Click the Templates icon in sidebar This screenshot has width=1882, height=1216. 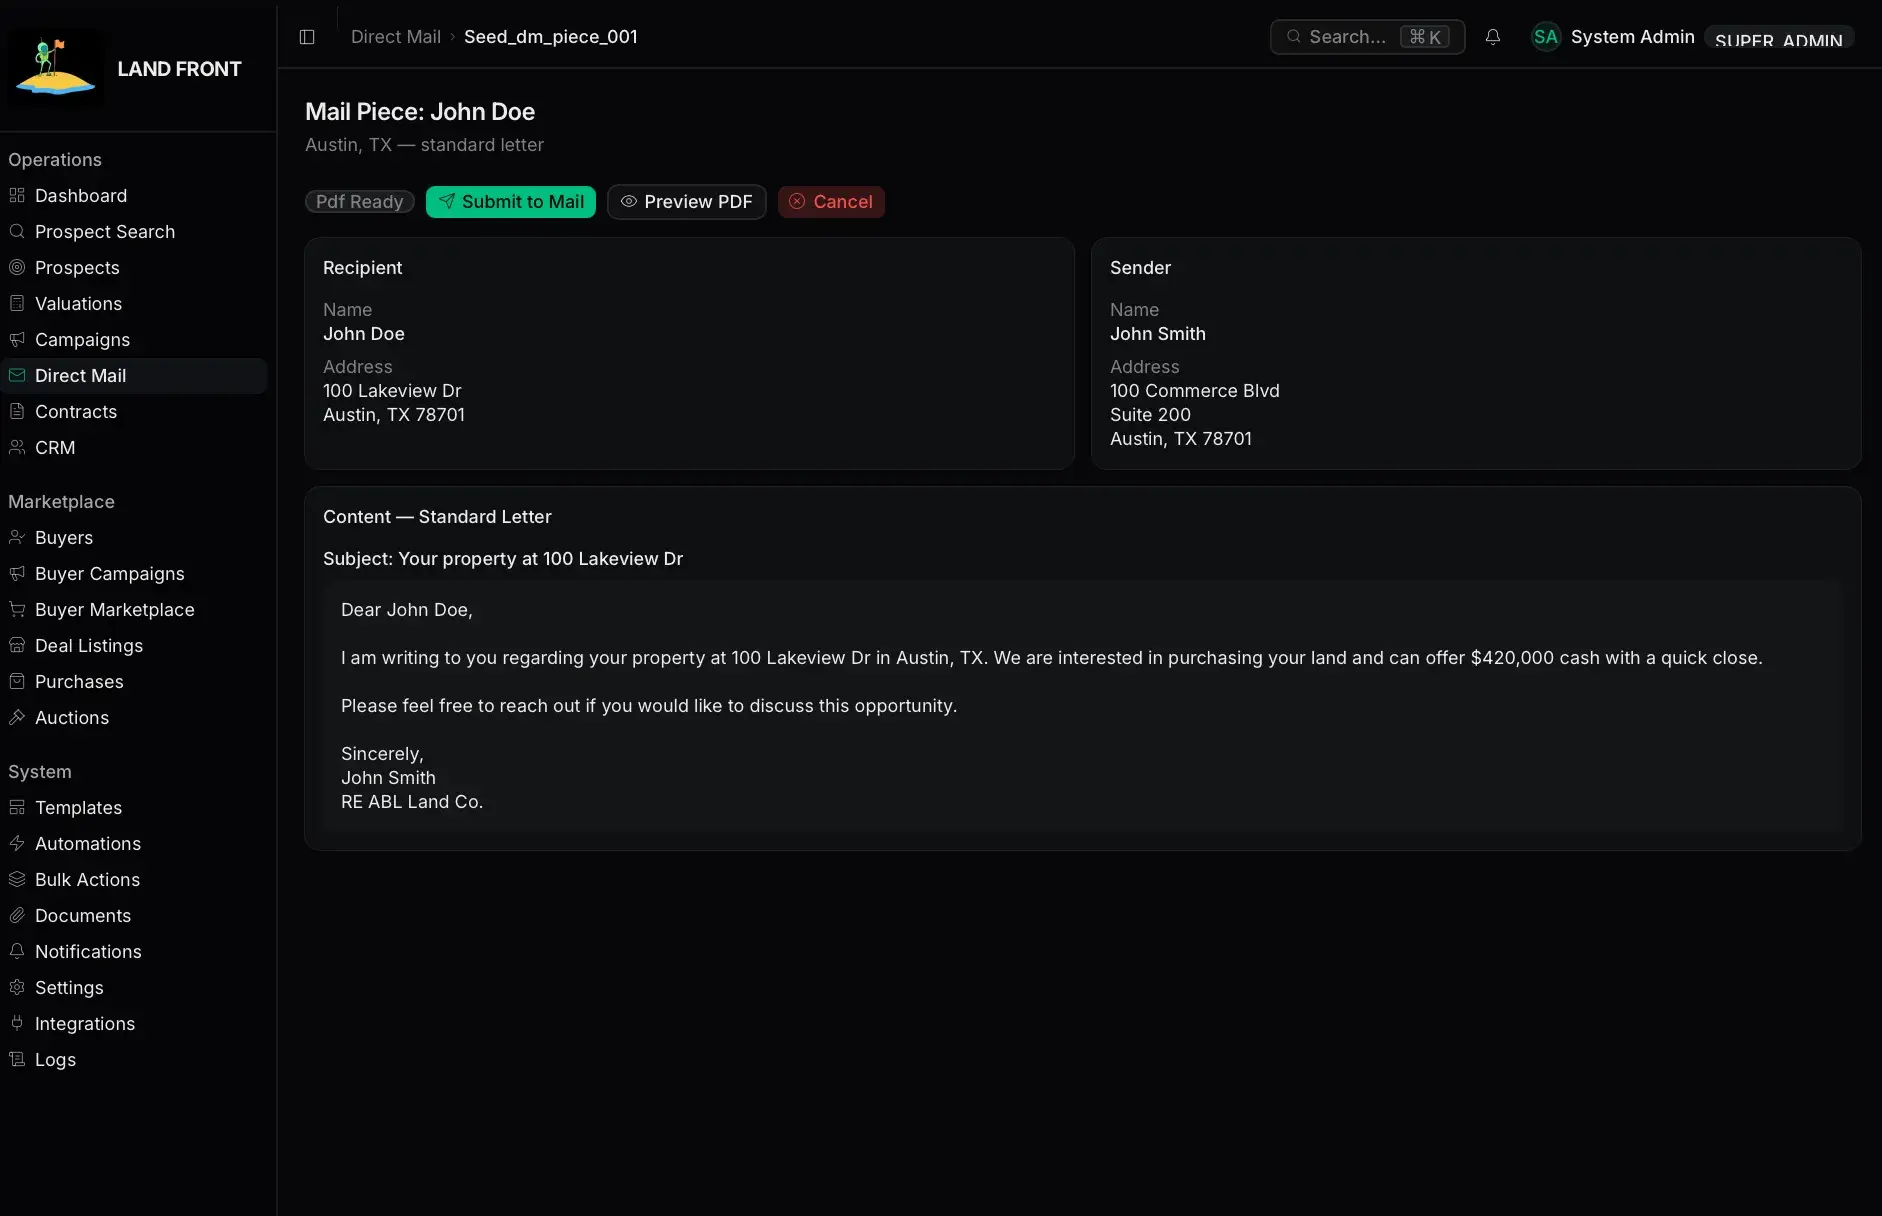(x=17, y=807)
